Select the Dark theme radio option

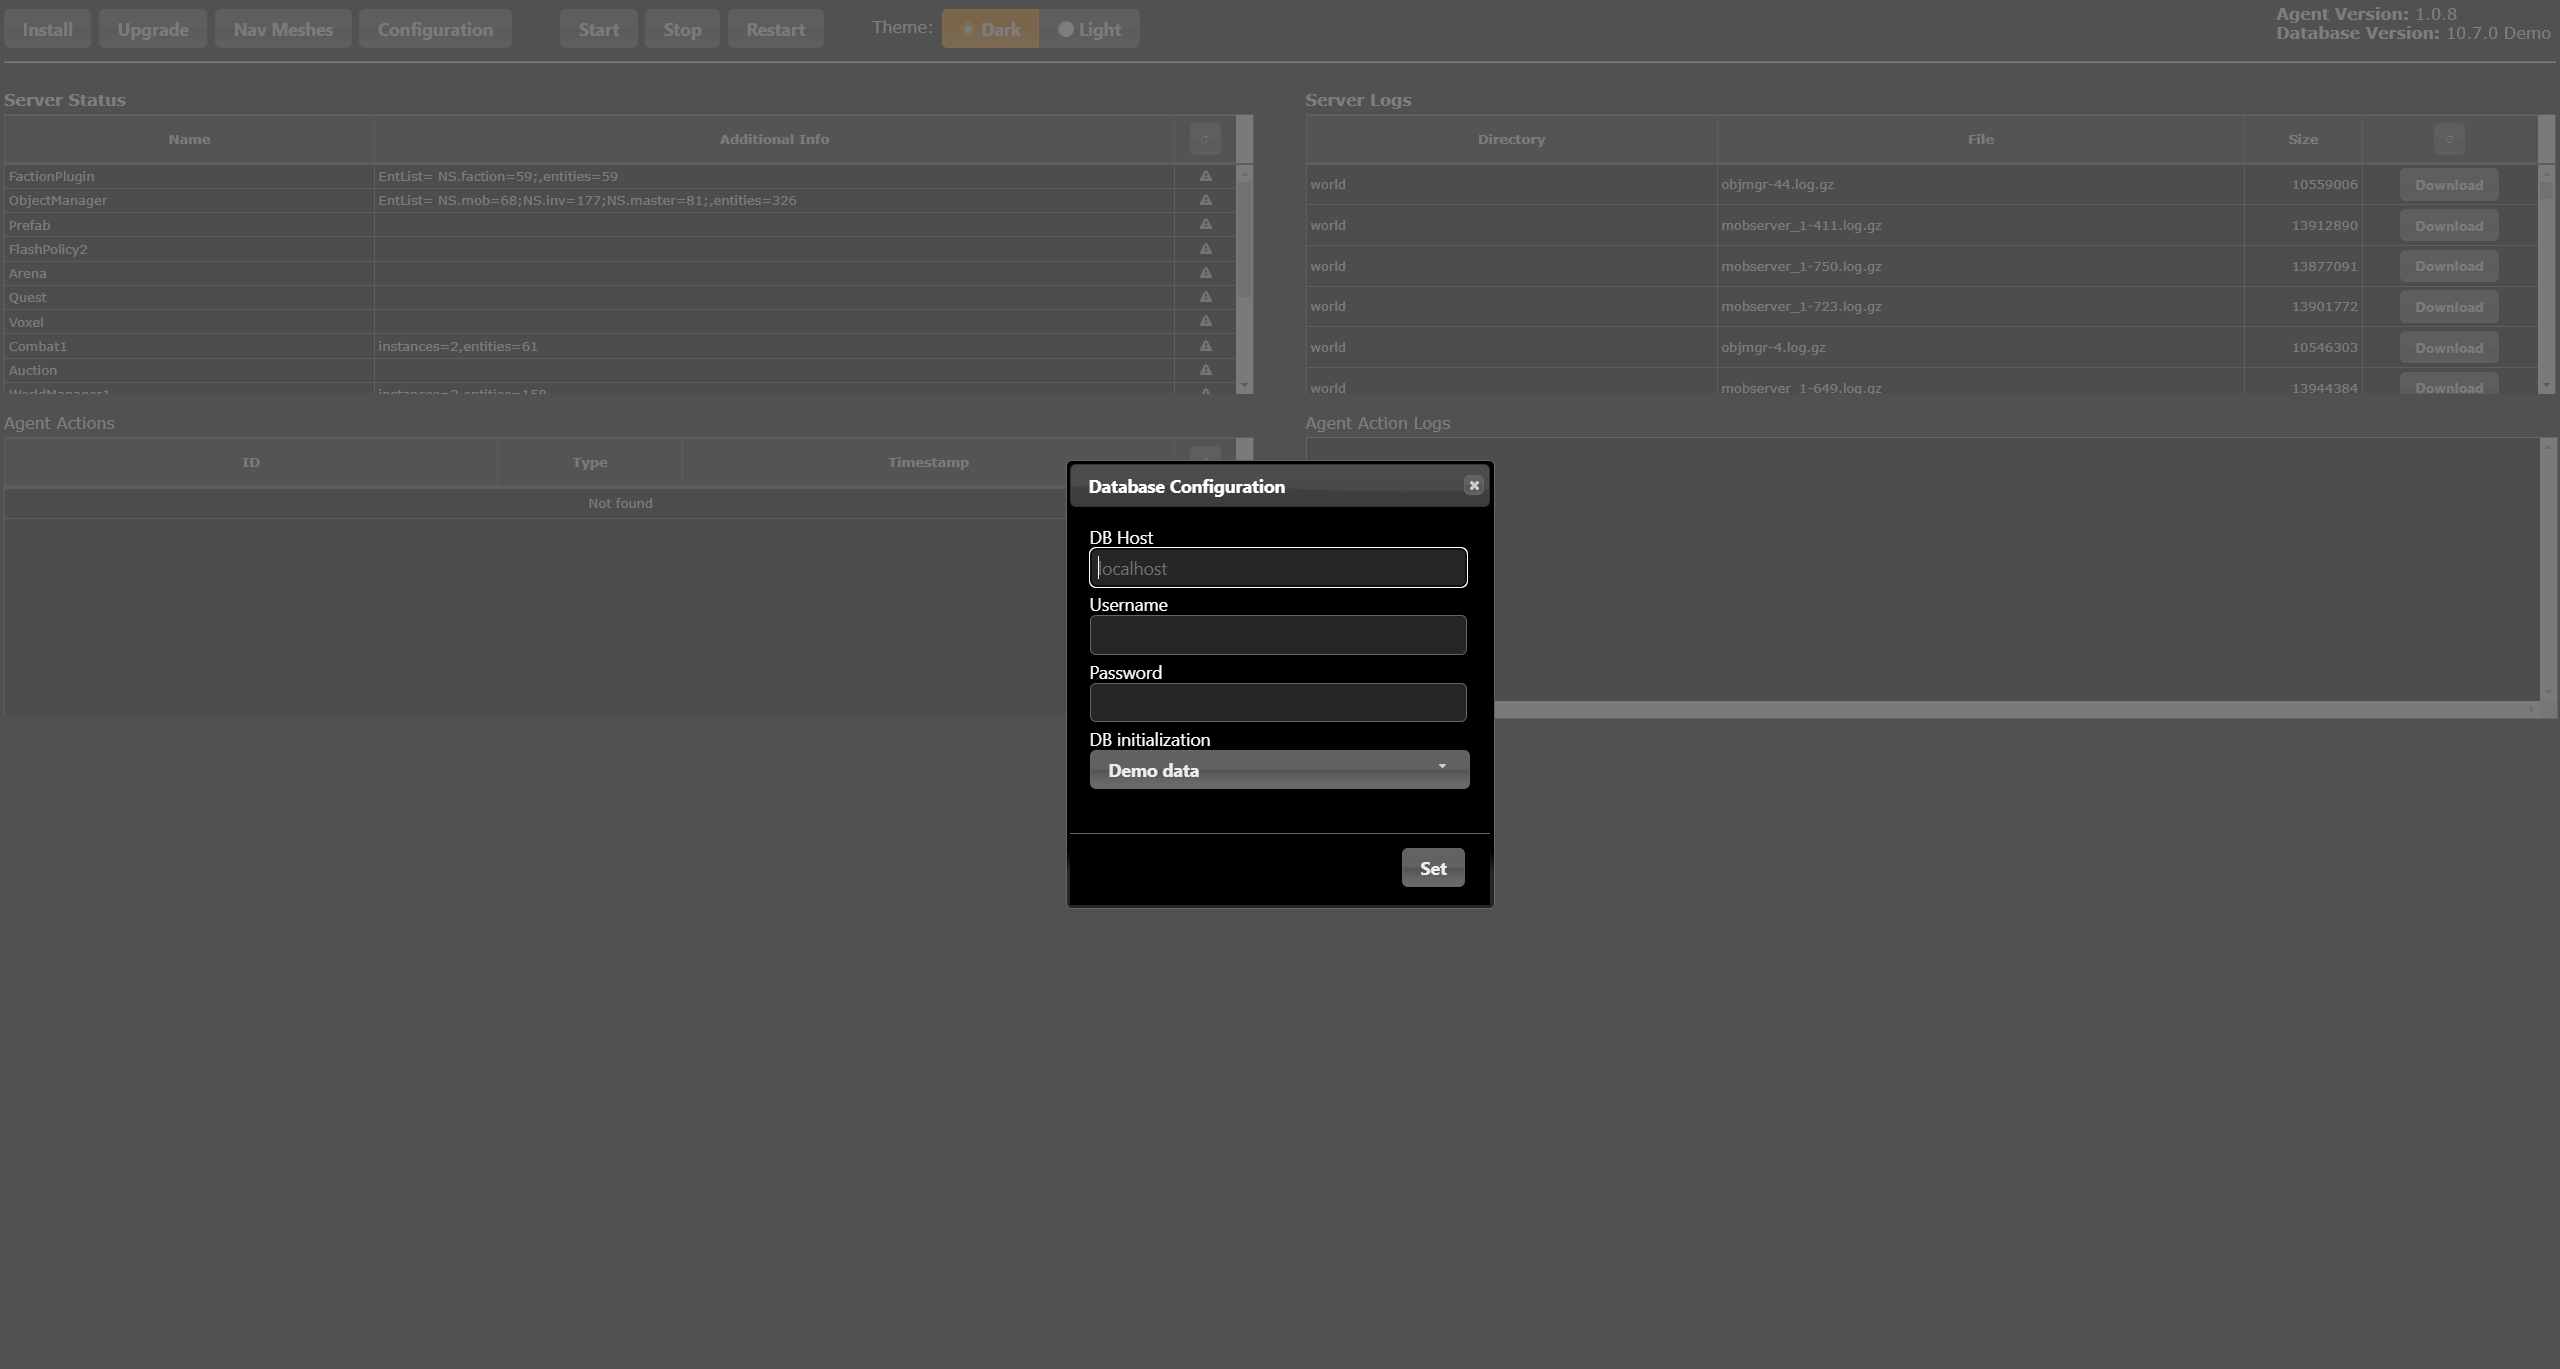tap(990, 29)
